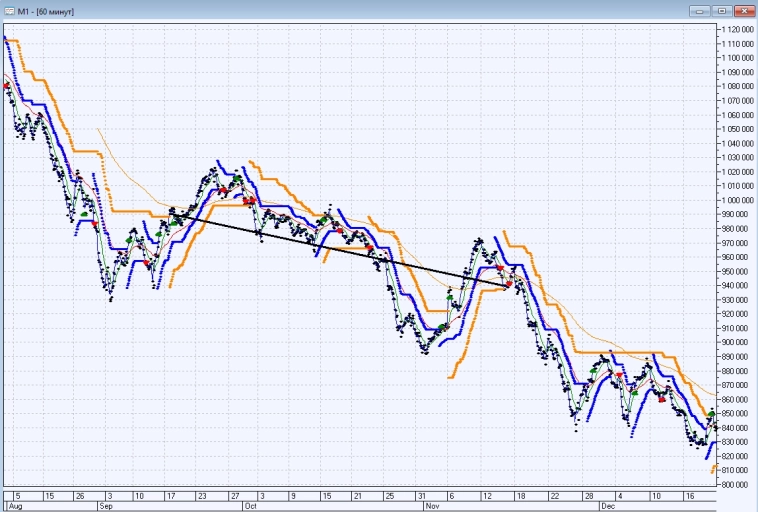Maximize the M1 chart window
Viewport: 758px width, 512px height.
click(x=720, y=9)
